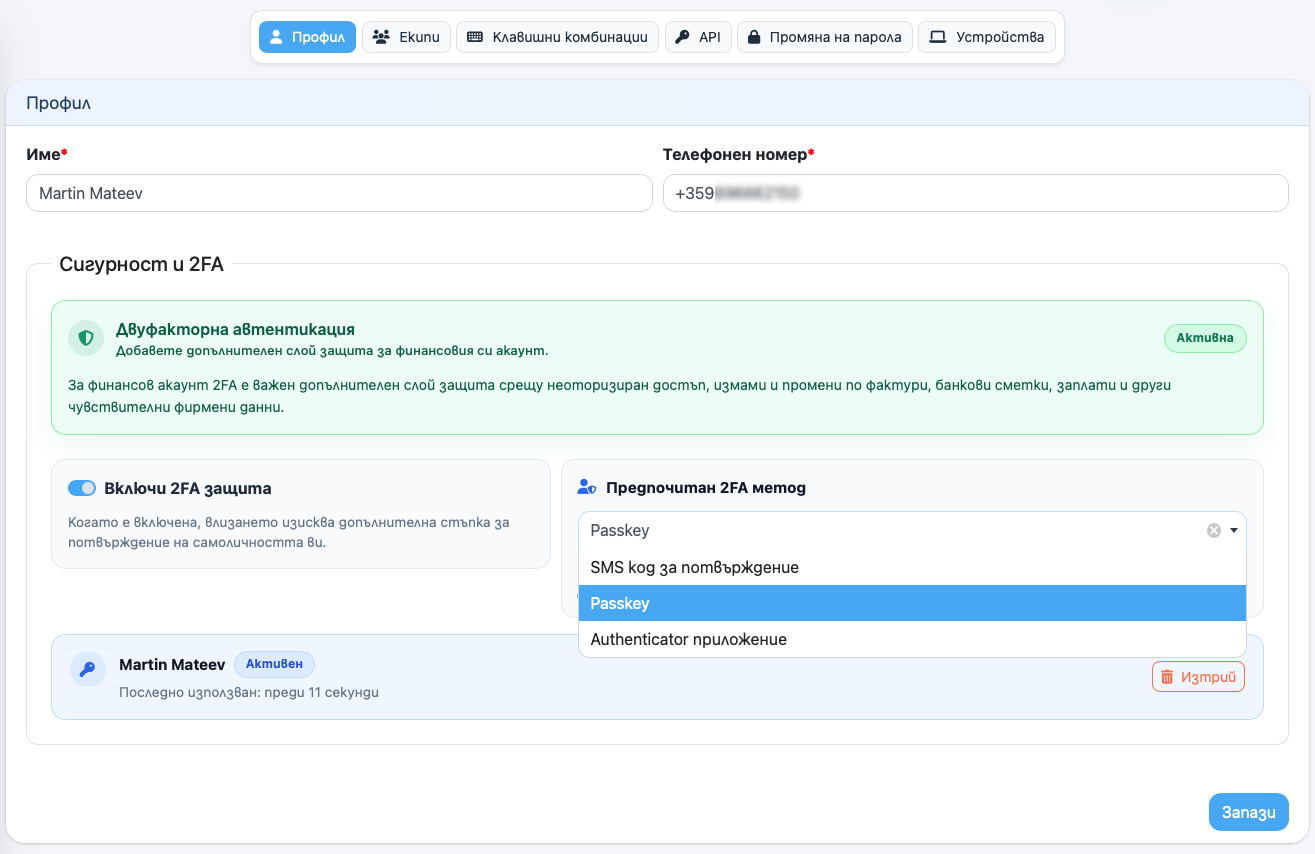
Task: Click the blue key icon next to Martin Mateev
Action: click(88, 670)
